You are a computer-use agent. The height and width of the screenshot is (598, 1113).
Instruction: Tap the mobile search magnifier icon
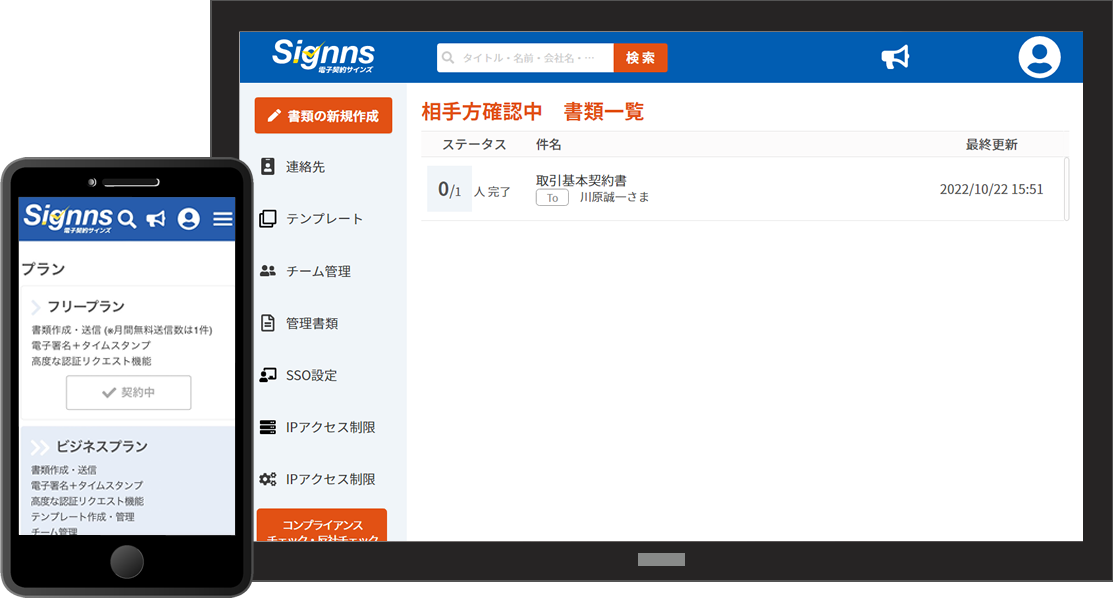(x=127, y=219)
